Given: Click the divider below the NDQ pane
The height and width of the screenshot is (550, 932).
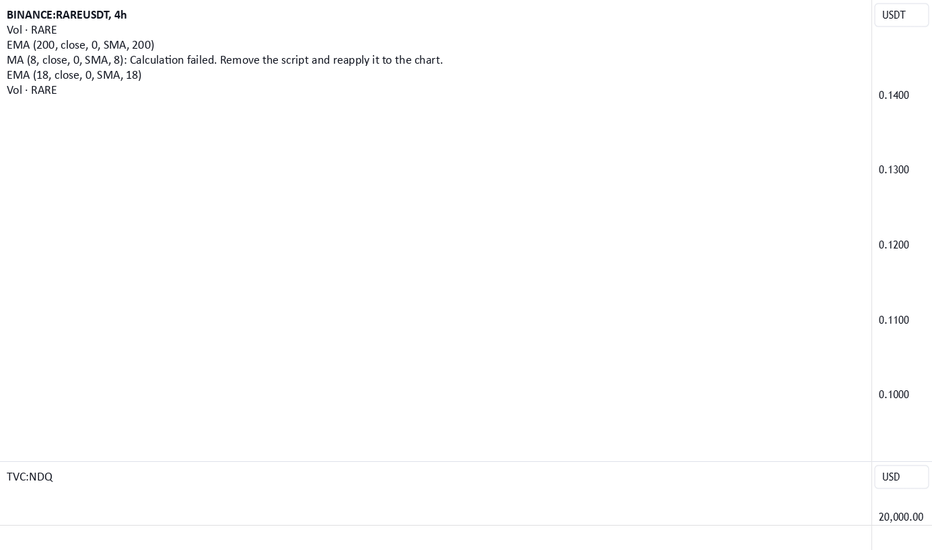Looking at the screenshot, I should click(x=436, y=525).
